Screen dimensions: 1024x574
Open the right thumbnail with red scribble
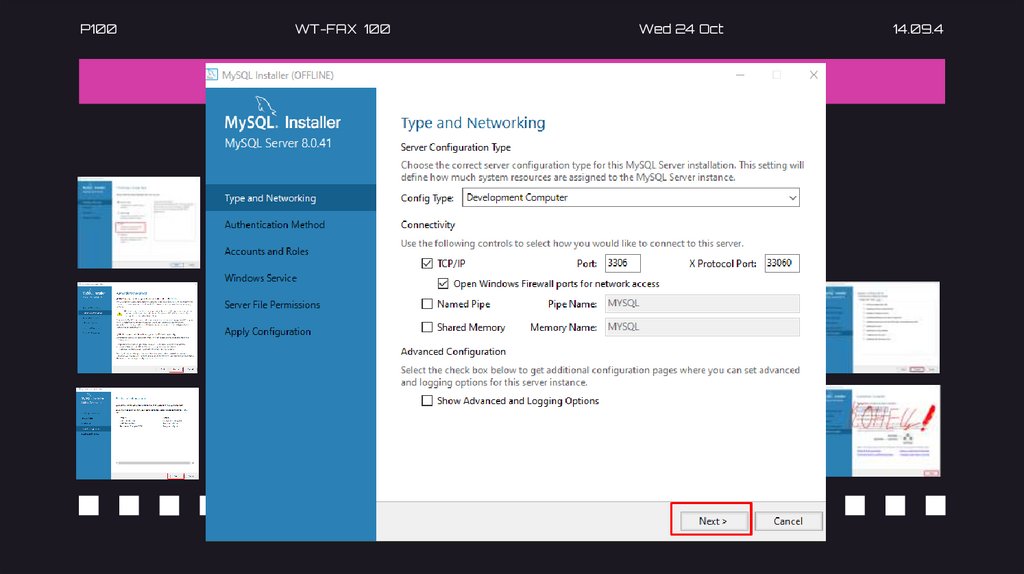(883, 431)
